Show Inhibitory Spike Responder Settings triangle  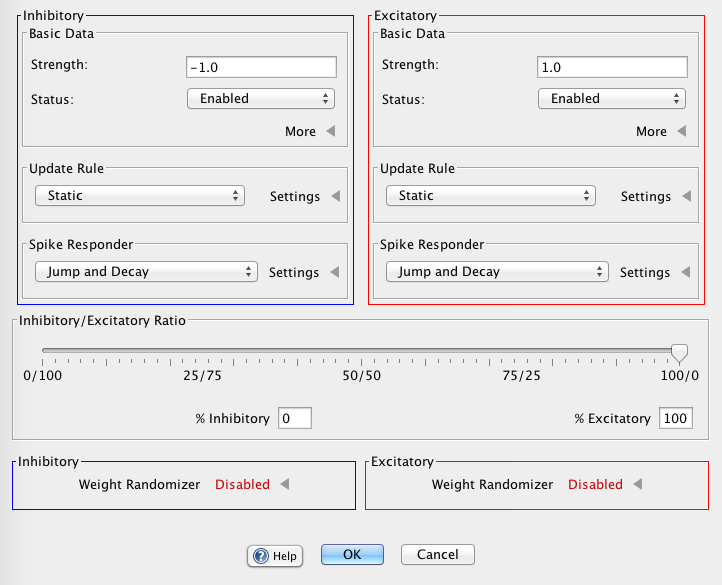point(335,272)
